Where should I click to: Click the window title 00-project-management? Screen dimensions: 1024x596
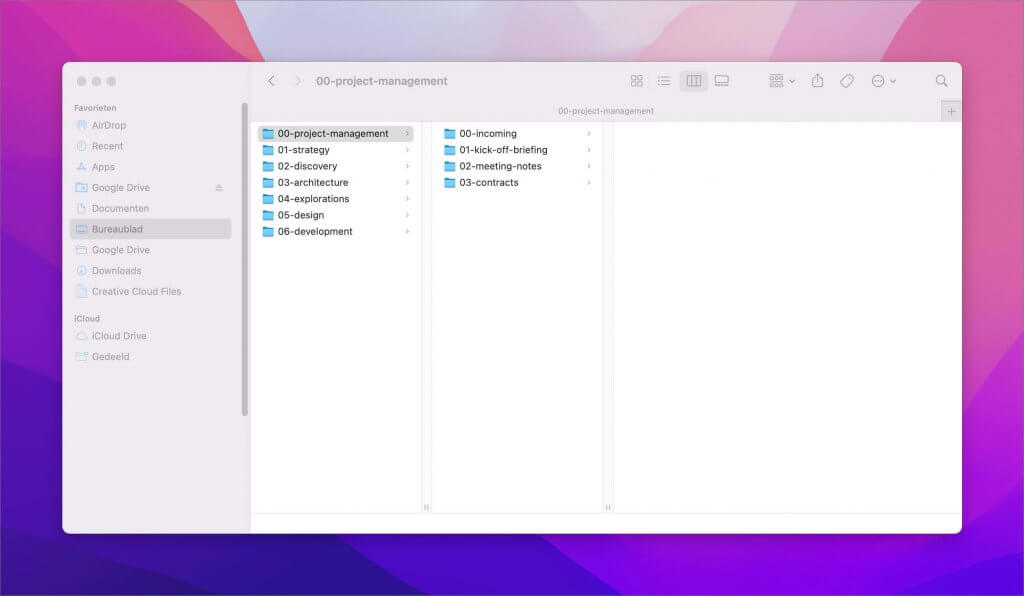coord(382,81)
